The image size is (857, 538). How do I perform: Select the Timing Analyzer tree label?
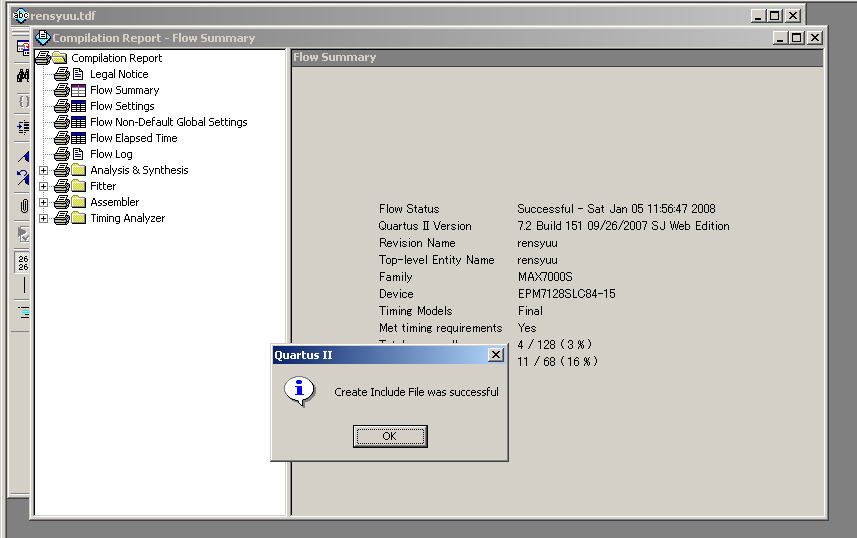pos(128,218)
